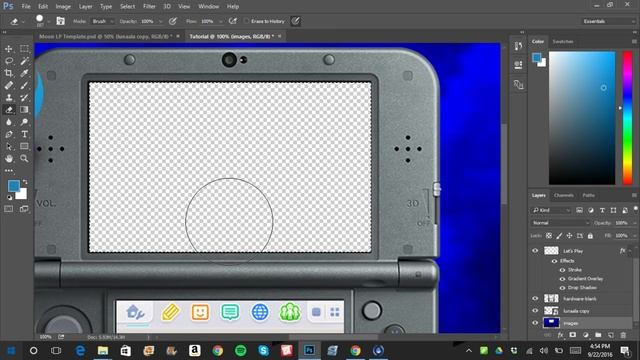This screenshot has width=640, height=360.
Task: Select the Dodge tool
Action: (x=24, y=122)
